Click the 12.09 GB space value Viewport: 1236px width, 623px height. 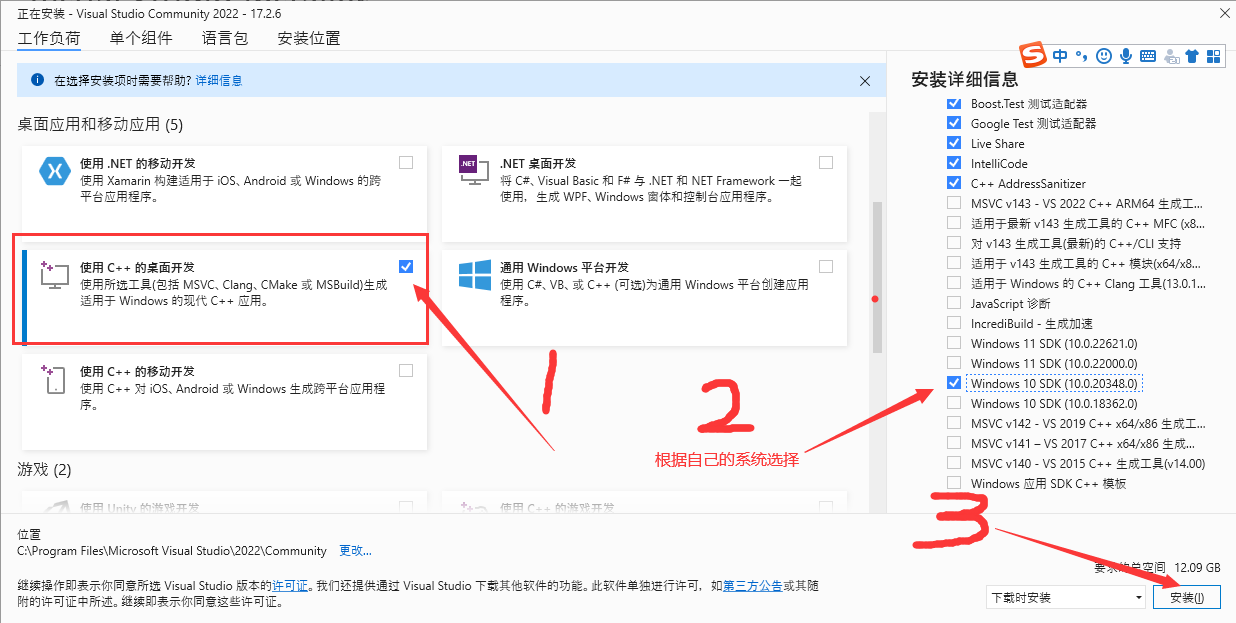pos(1196,567)
